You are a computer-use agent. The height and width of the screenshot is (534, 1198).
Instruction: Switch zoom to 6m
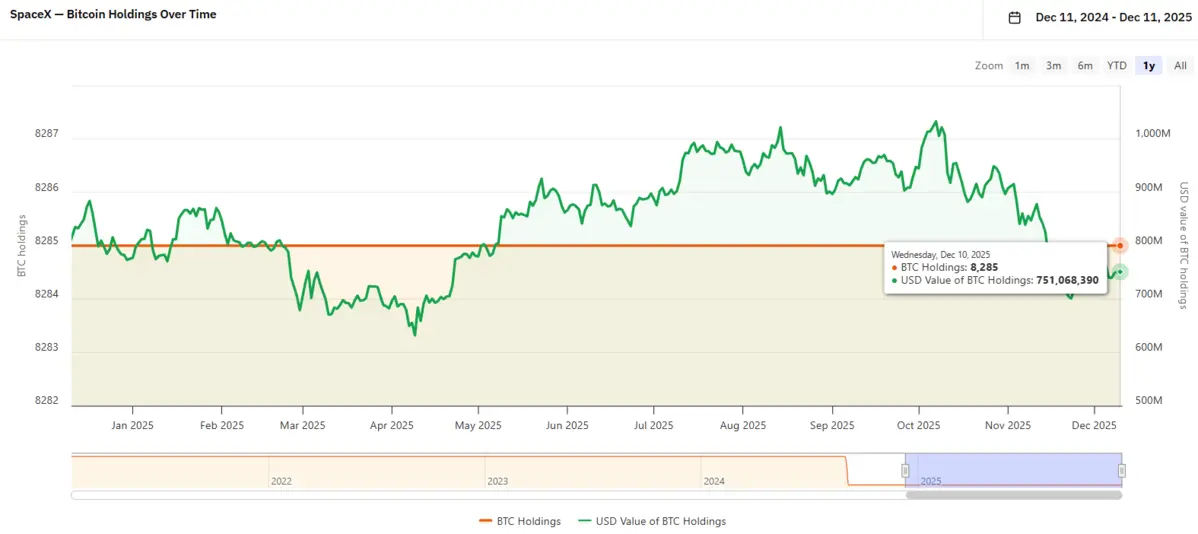tap(1085, 66)
